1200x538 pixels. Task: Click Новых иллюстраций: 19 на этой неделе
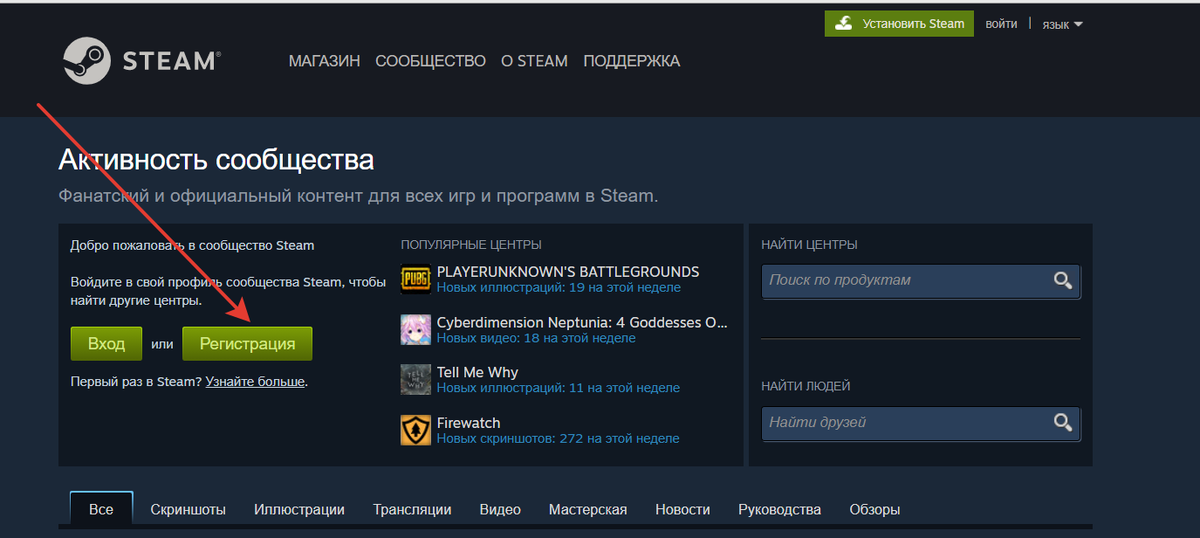pyautogui.click(x=558, y=288)
